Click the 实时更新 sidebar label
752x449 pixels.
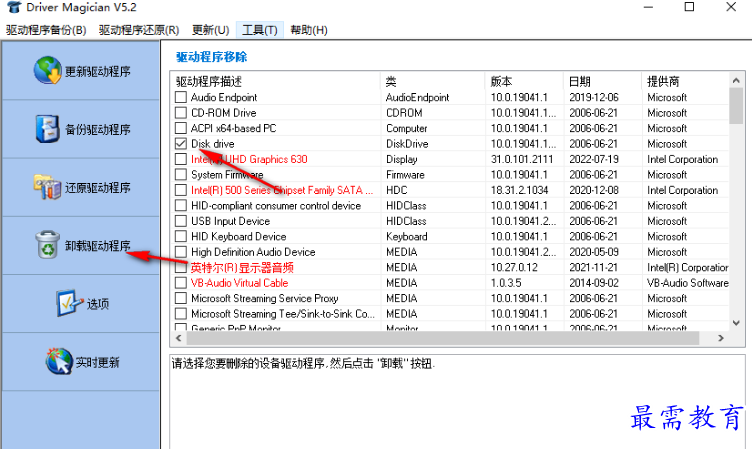97,362
